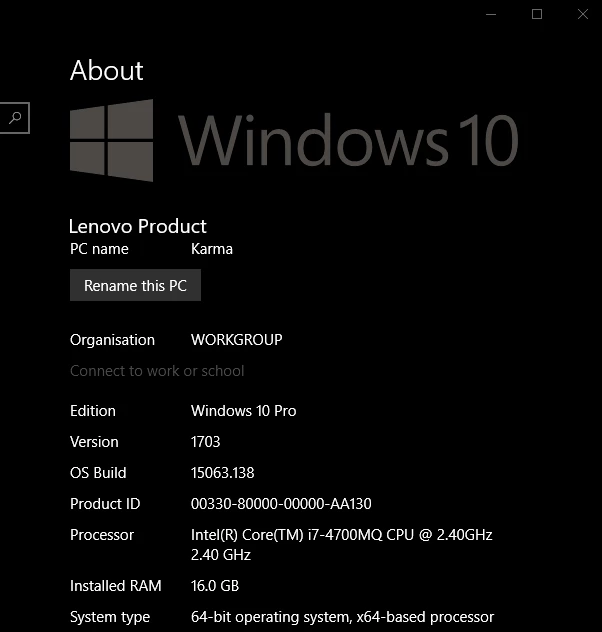Select the 16.0 GB installed RAM value

click(215, 586)
